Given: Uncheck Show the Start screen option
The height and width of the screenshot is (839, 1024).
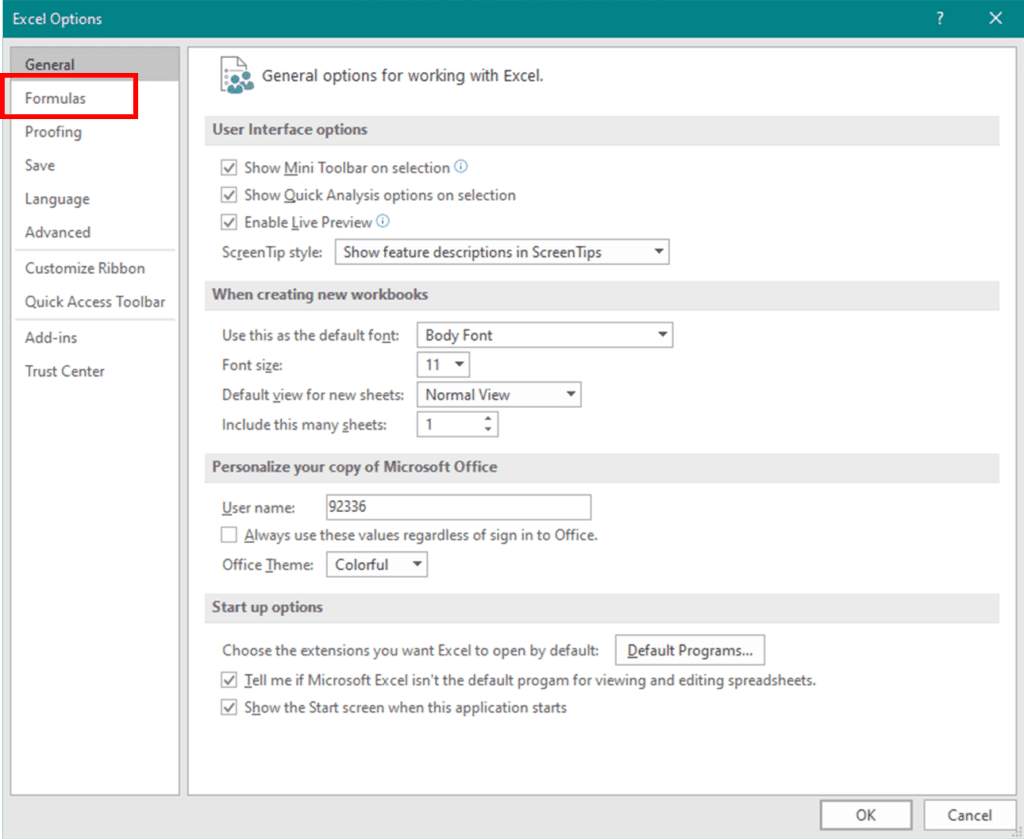Looking at the screenshot, I should tap(228, 707).
